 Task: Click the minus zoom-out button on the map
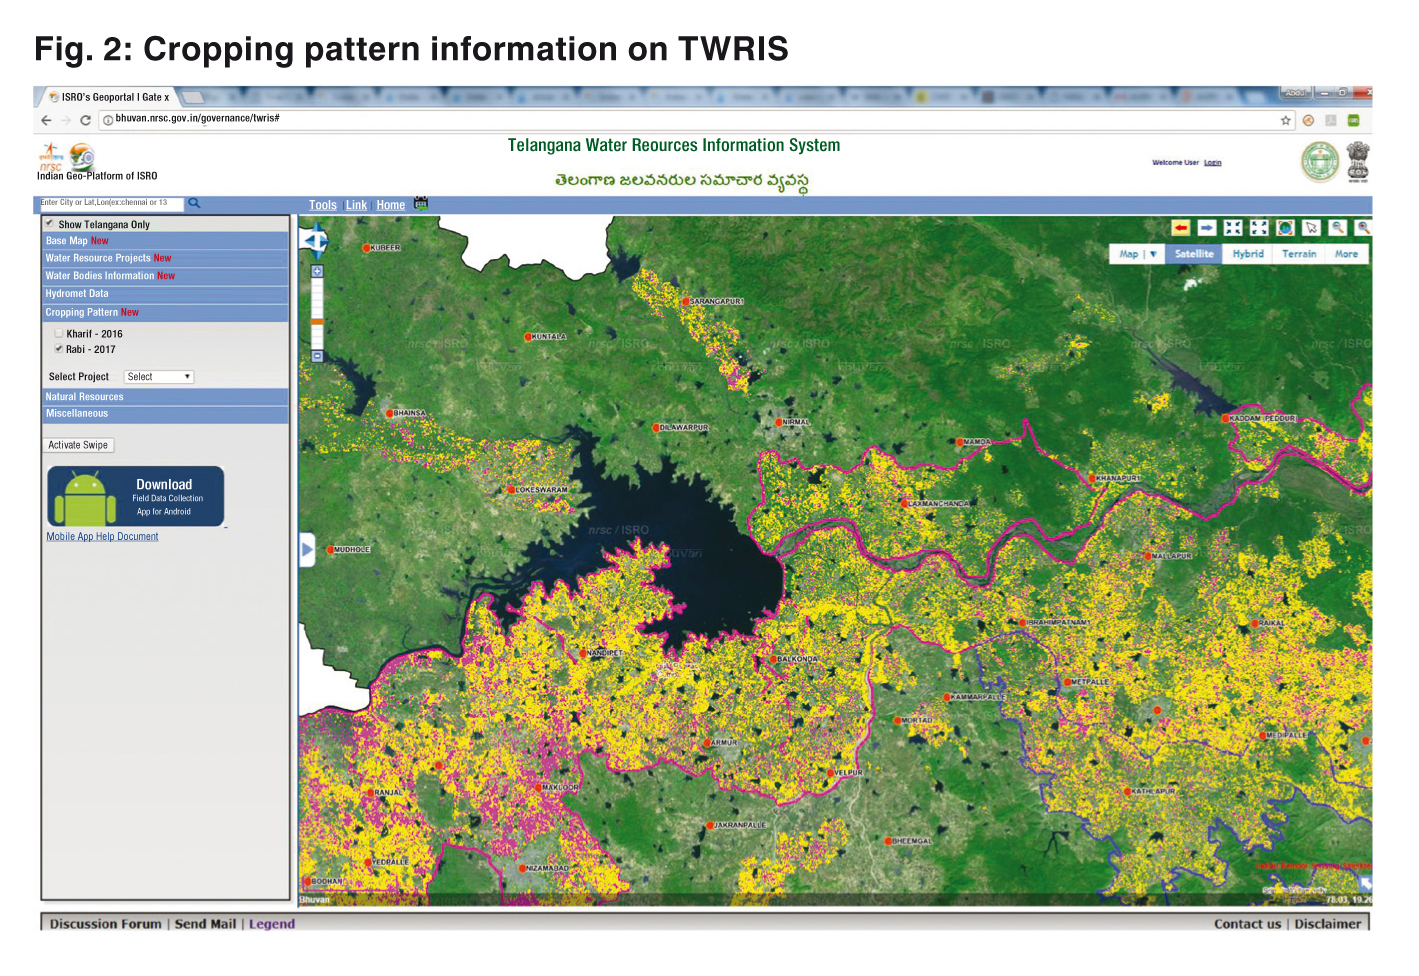(317, 356)
